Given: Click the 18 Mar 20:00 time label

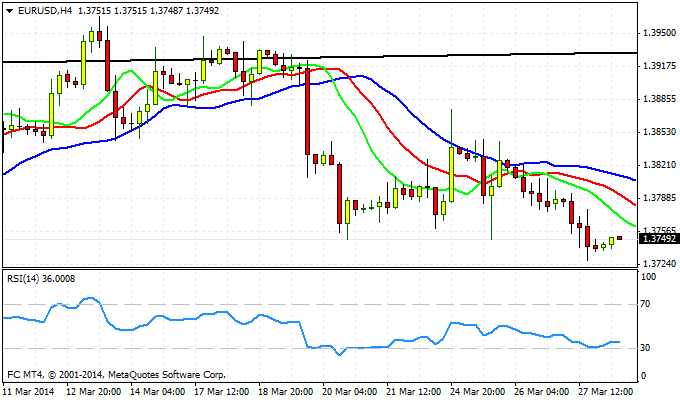Looking at the screenshot, I should click(286, 391).
